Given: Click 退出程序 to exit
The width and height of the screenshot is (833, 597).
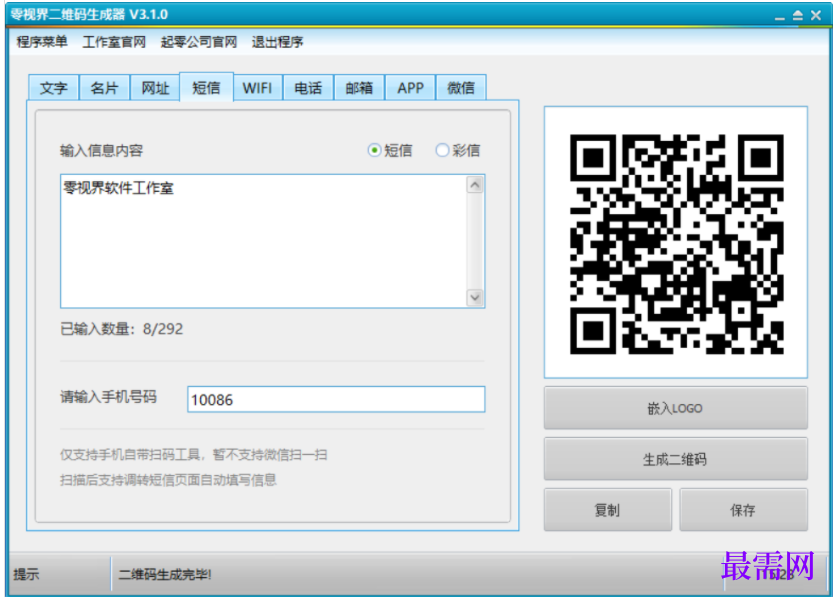Looking at the screenshot, I should (x=277, y=41).
